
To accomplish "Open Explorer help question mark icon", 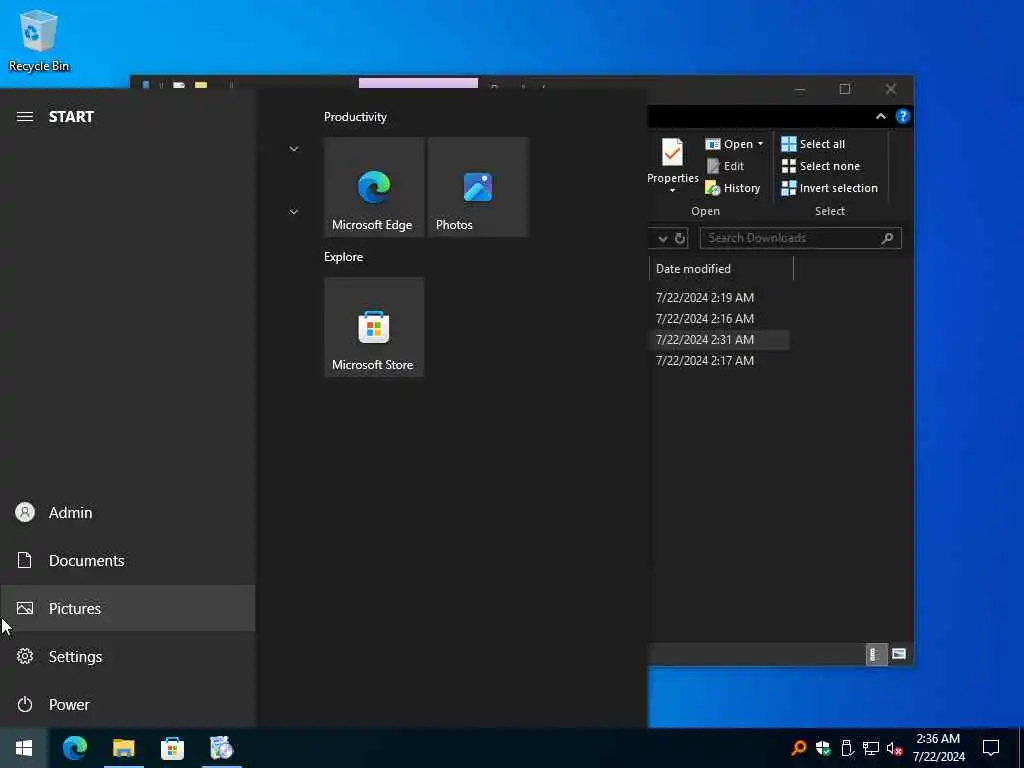I will click(903, 116).
